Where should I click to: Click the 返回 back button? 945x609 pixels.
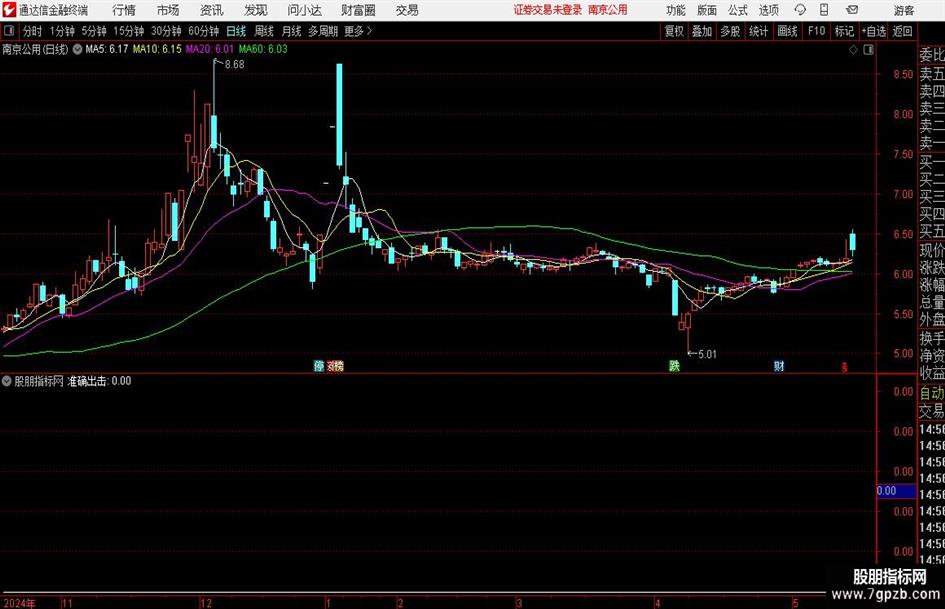(903, 31)
